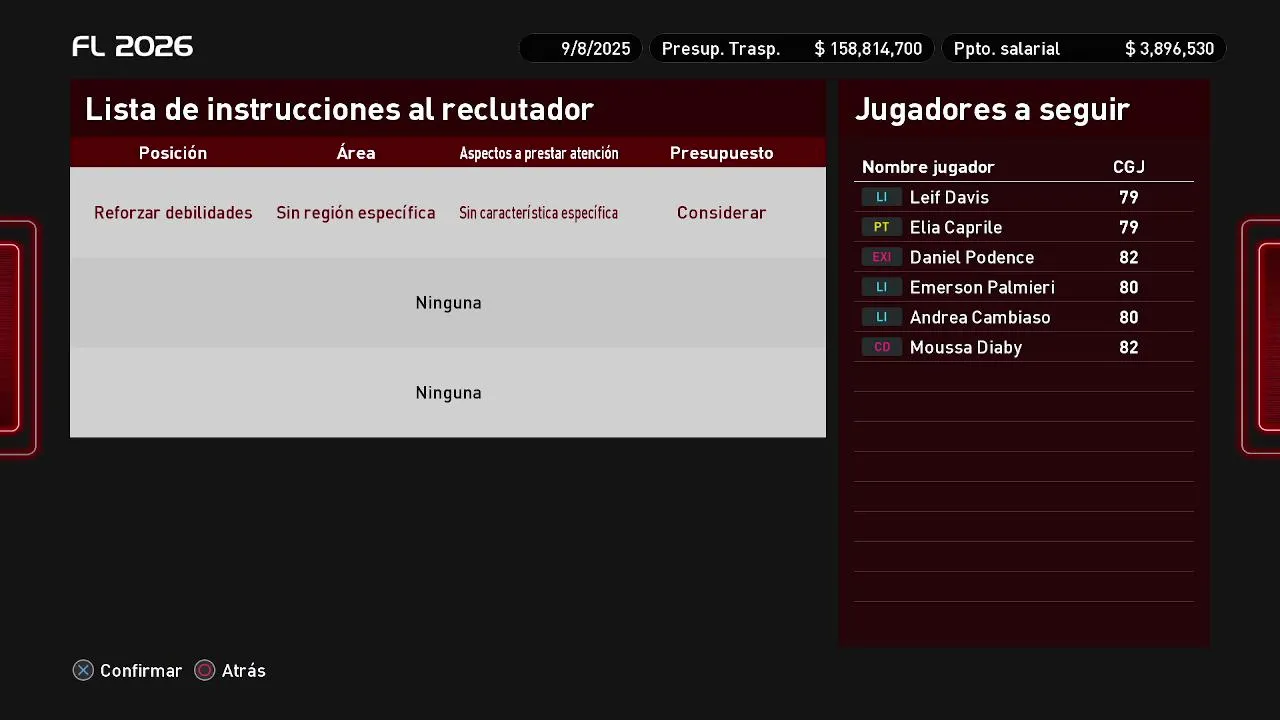Open the second instruction slot labeled Ninguna
The image size is (1280, 720).
(x=448, y=303)
